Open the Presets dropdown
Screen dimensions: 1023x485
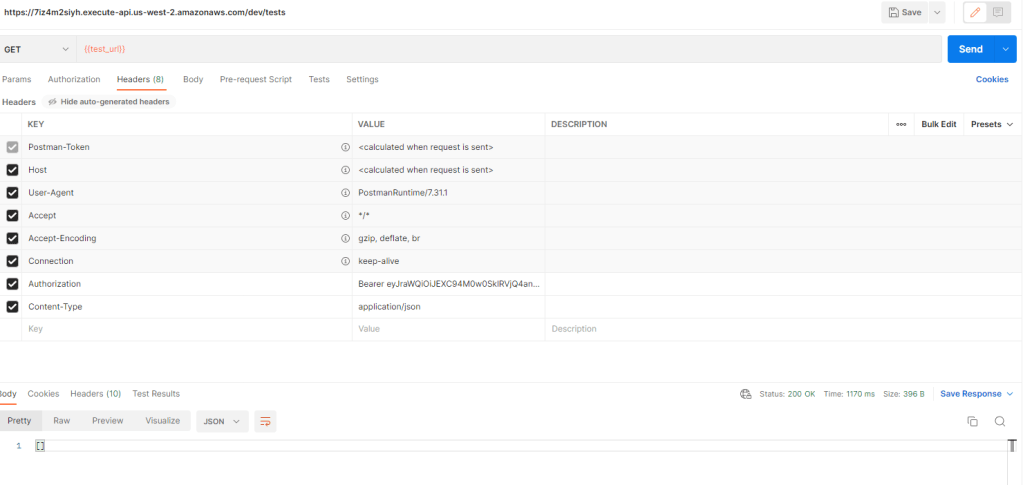pos(992,124)
